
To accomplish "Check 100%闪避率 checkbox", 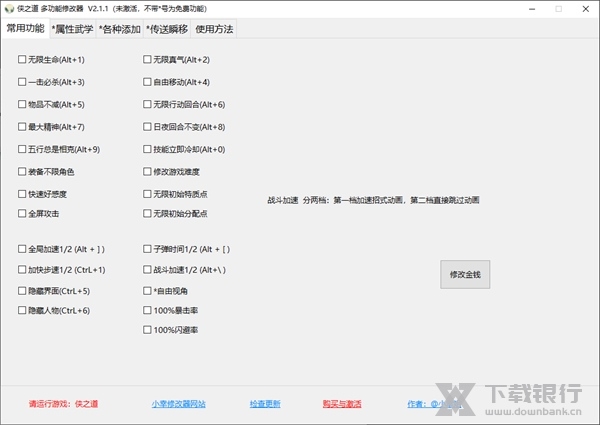I will (x=171, y=330).
